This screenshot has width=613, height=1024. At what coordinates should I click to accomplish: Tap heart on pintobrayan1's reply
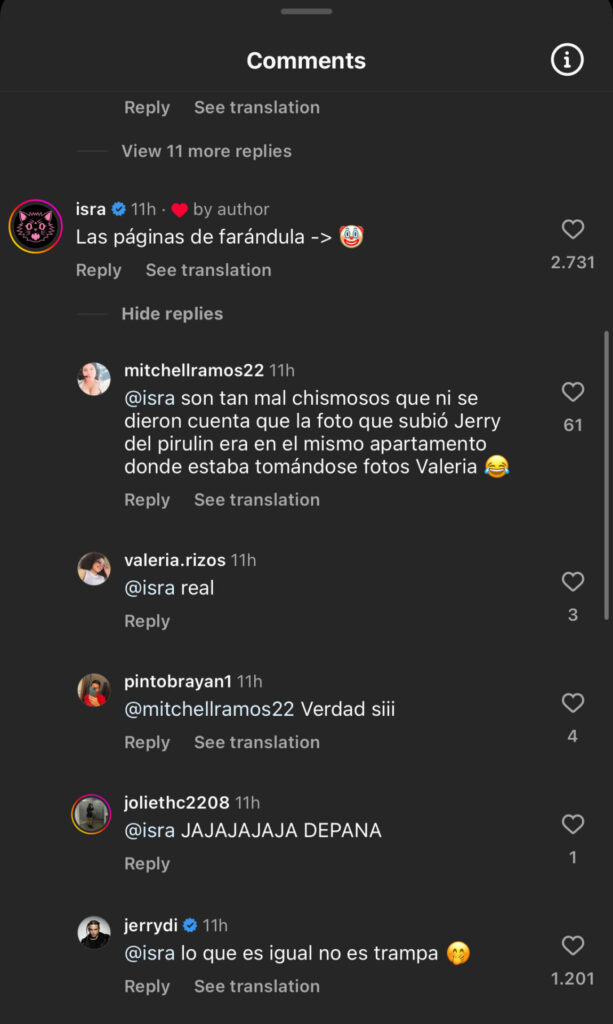573,704
